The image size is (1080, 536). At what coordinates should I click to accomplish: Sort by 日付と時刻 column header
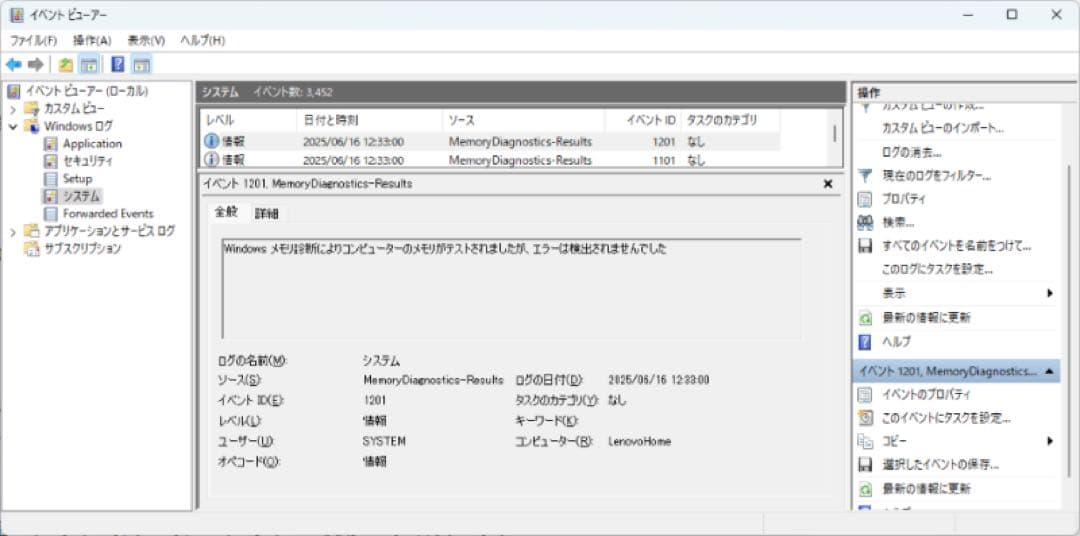pyautogui.click(x=368, y=120)
